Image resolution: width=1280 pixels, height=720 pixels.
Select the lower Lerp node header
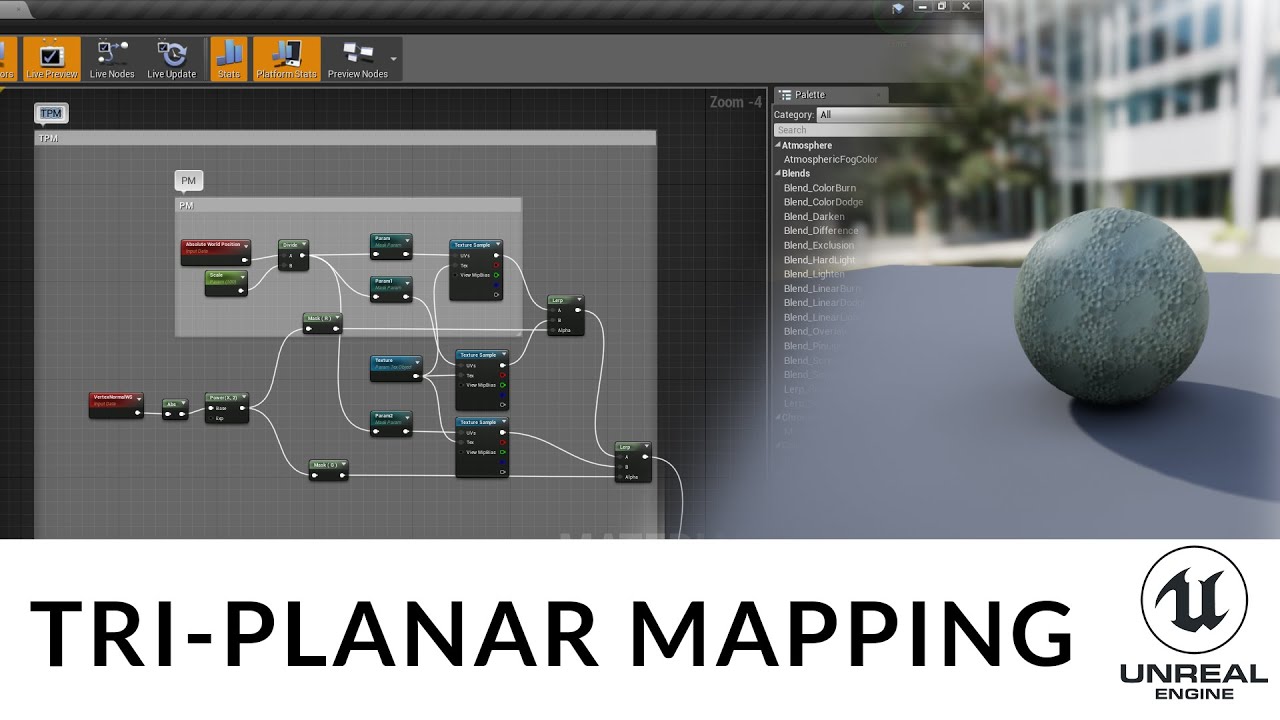coord(633,447)
